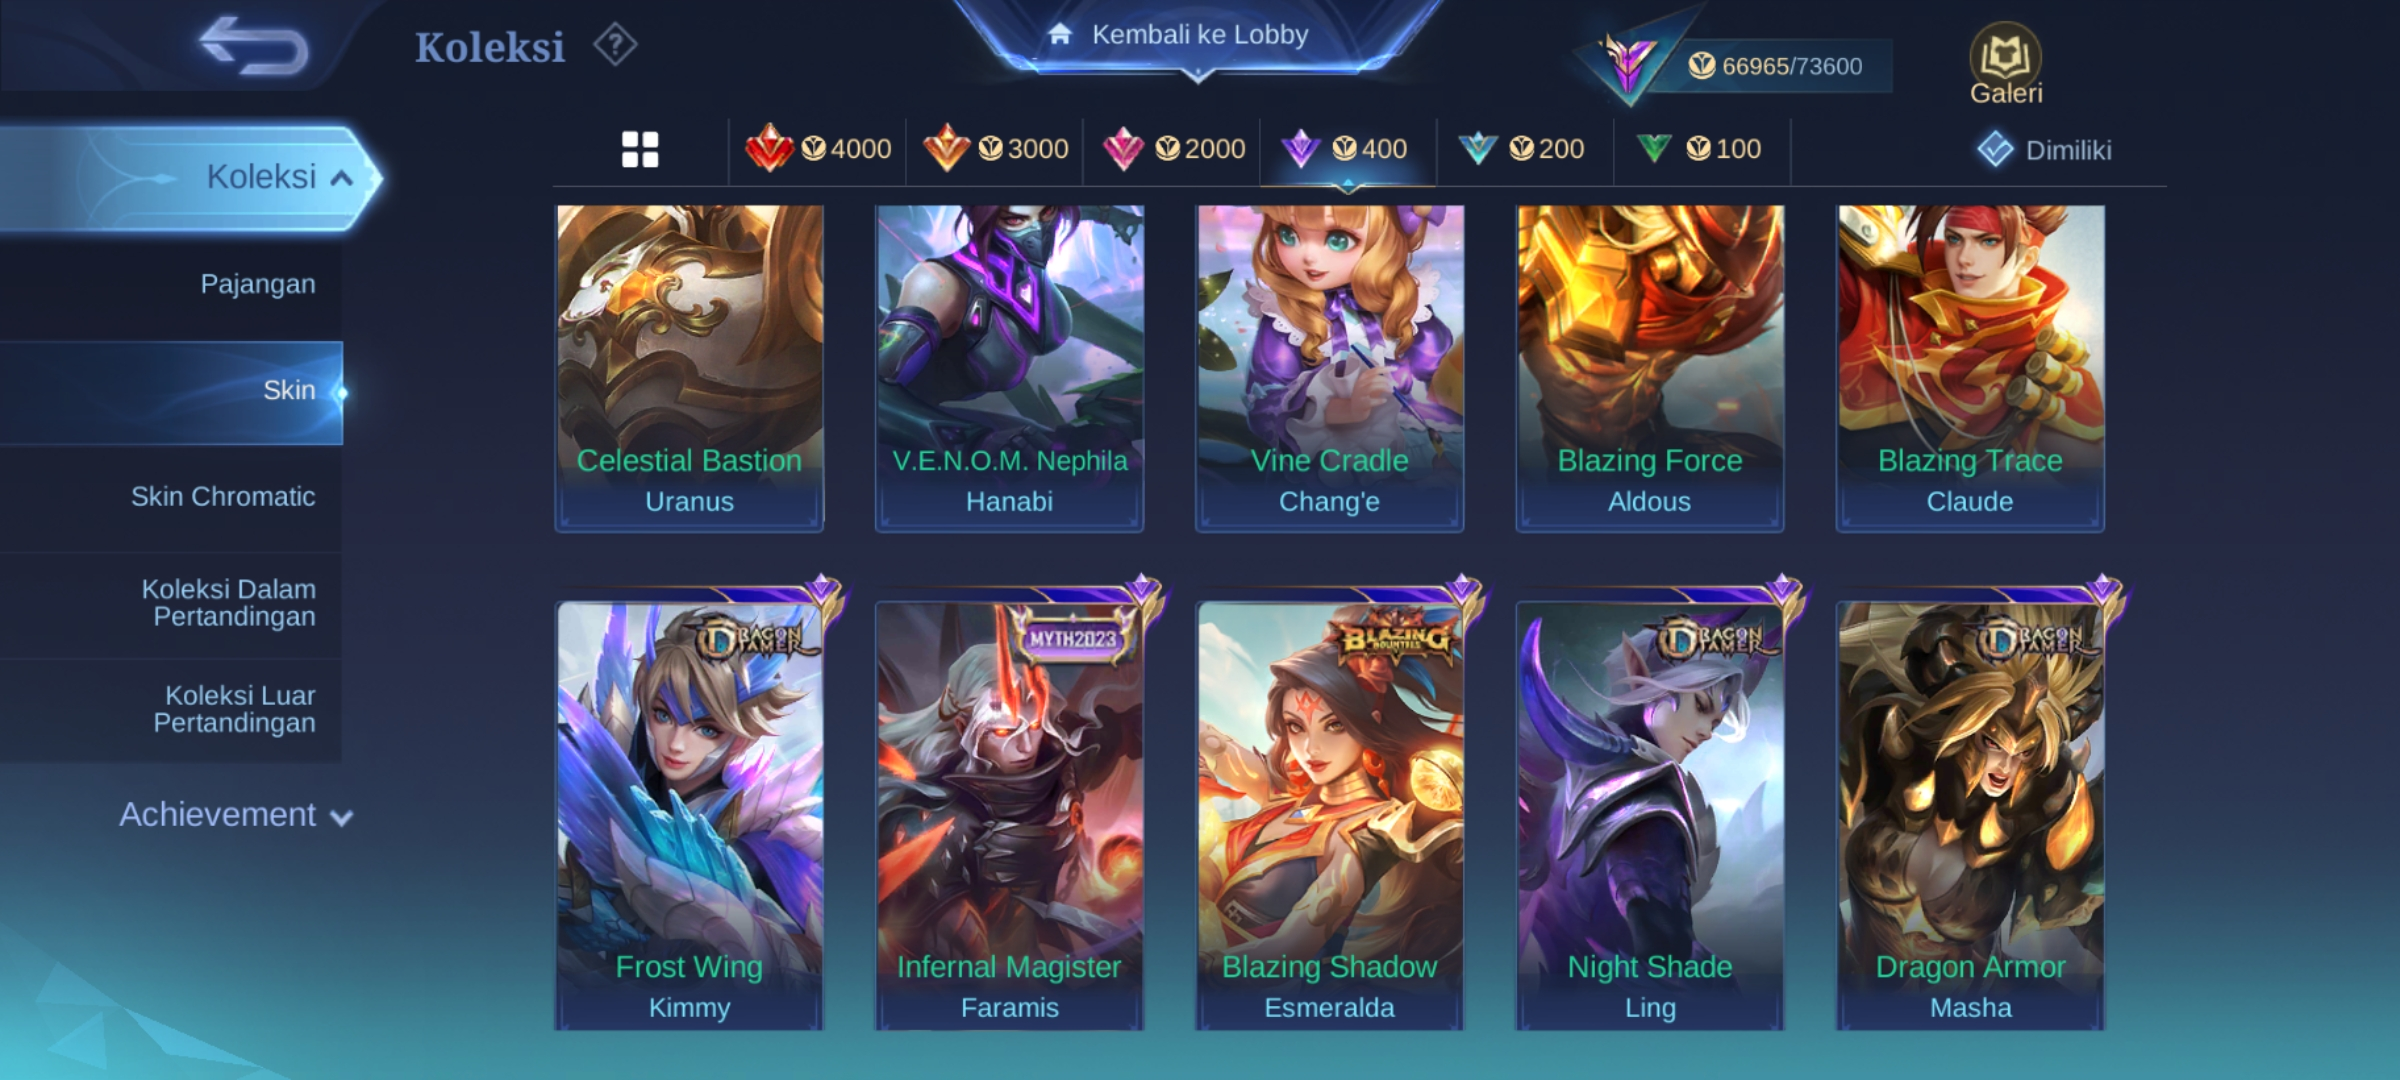Open the Koleksi help question mark
Viewport: 2400px width, 1080px height.
coord(614,45)
